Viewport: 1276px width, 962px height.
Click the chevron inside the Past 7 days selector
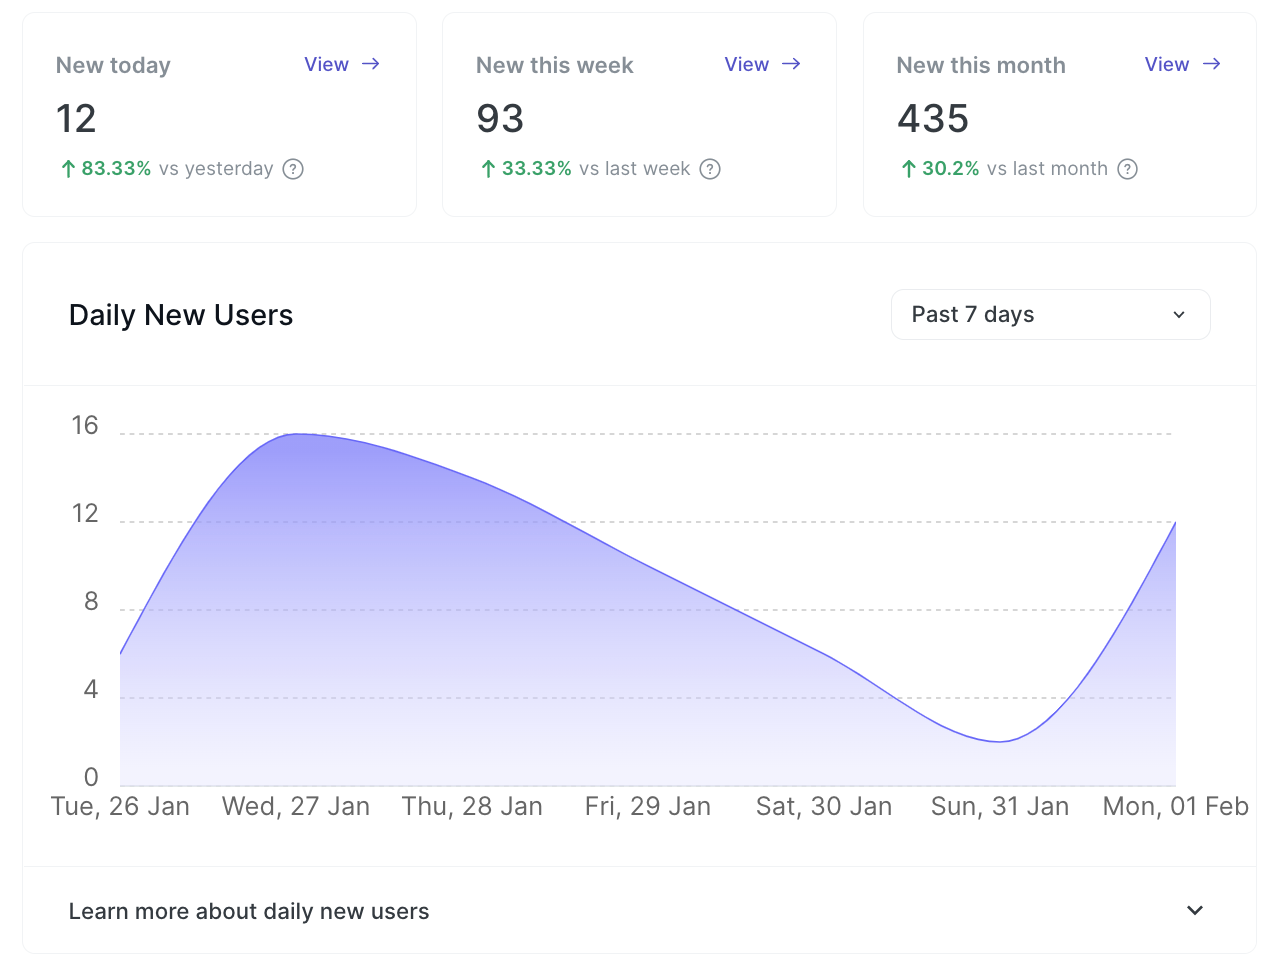point(1177,314)
